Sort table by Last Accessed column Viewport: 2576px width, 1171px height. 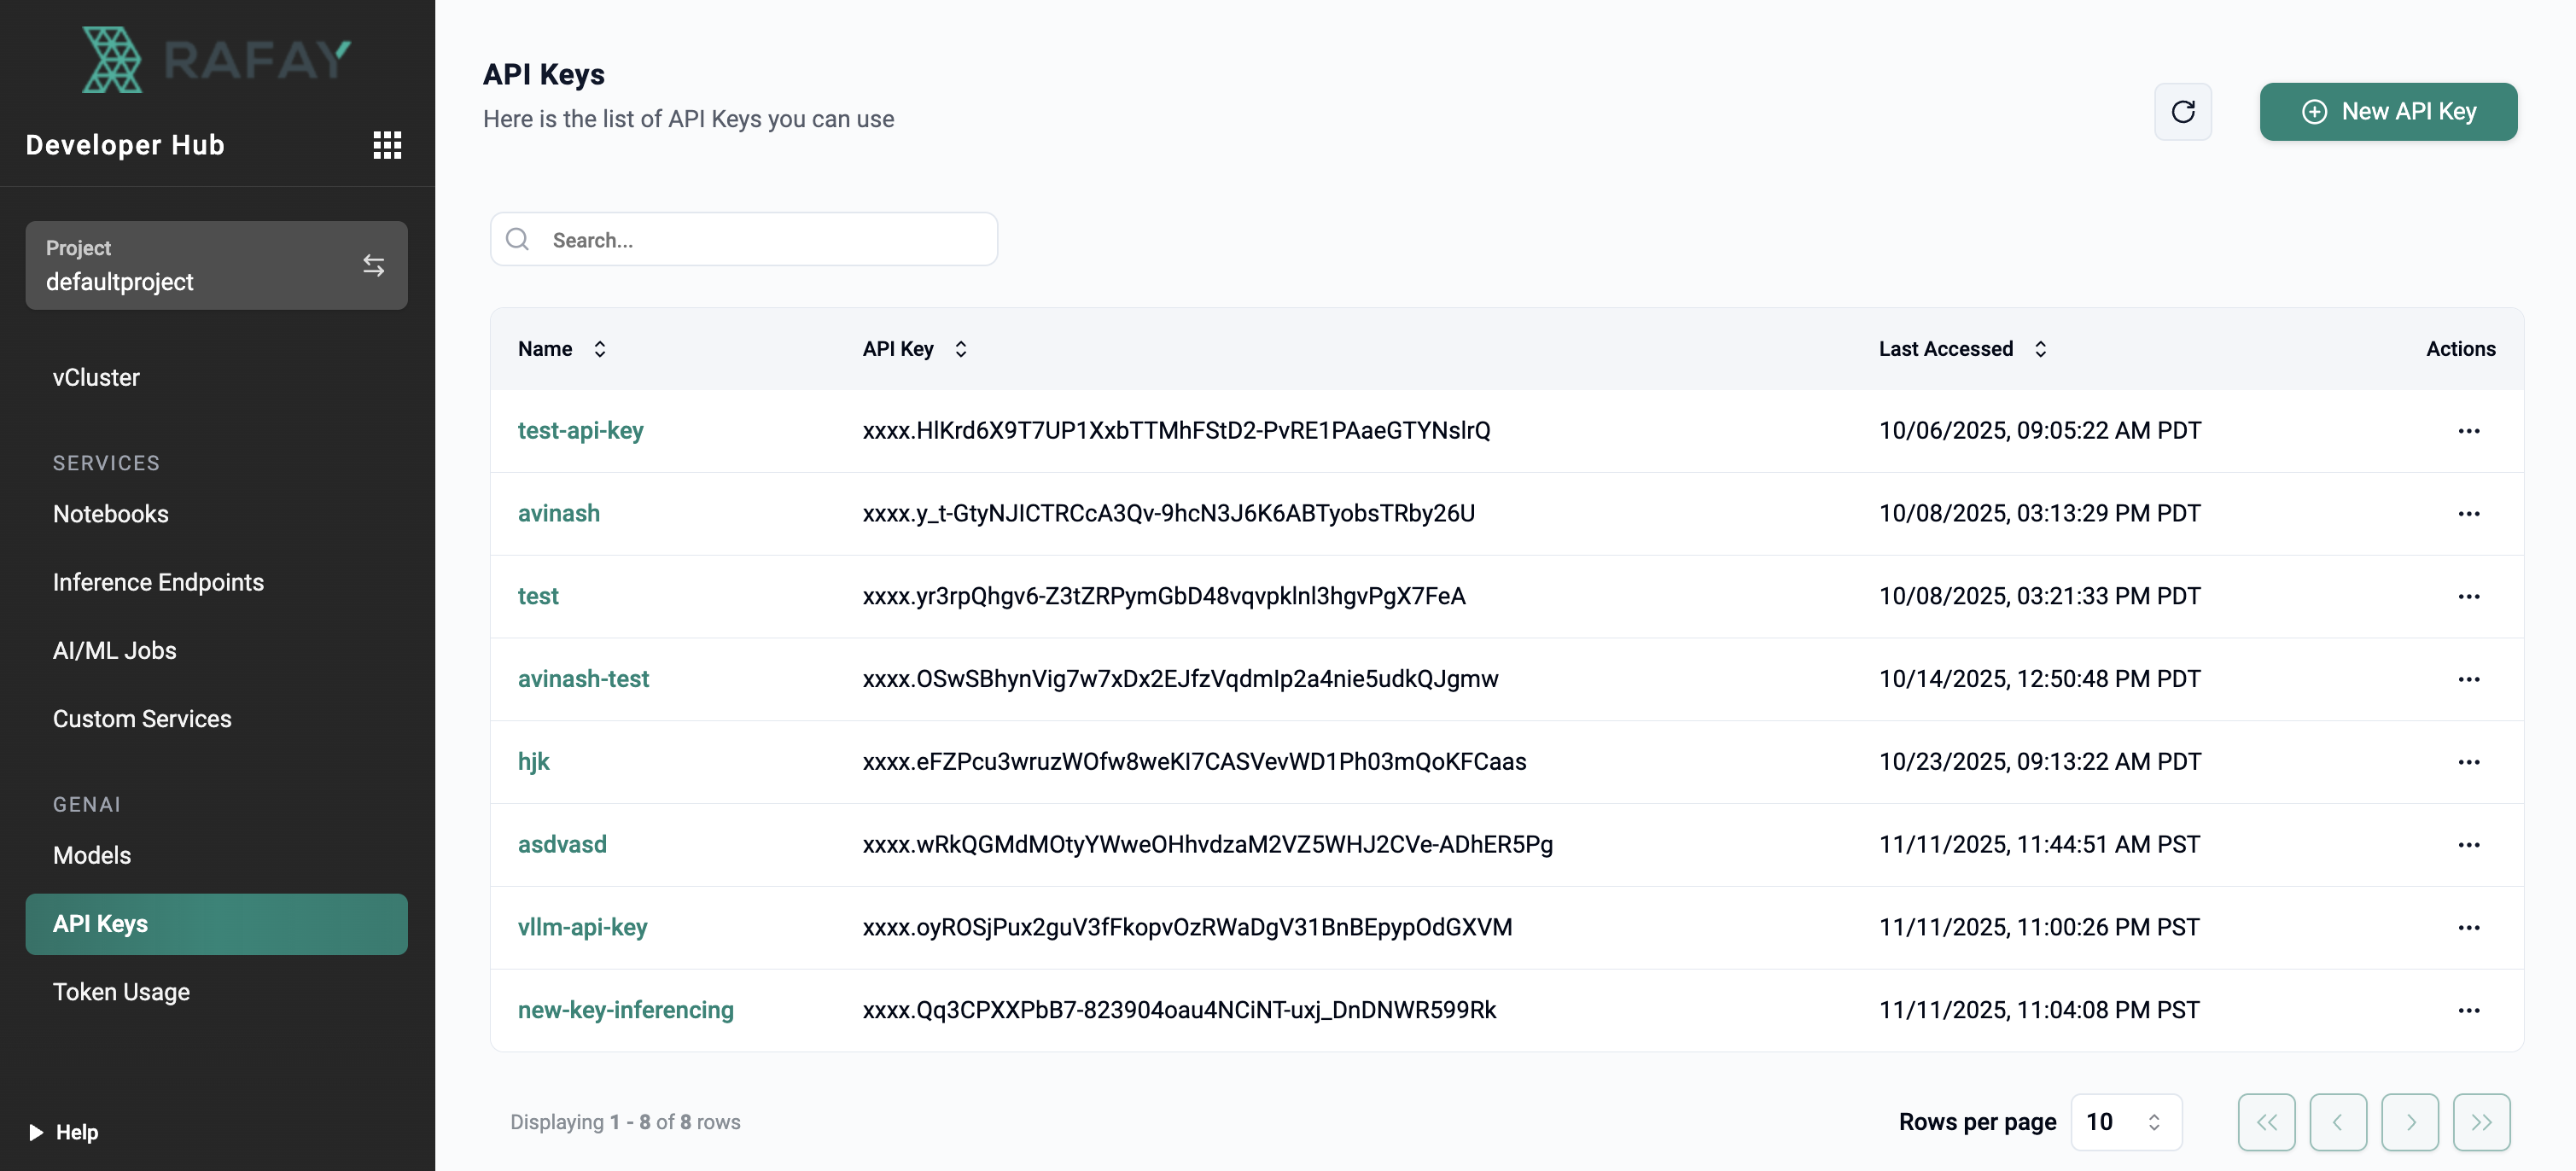pos(2040,349)
